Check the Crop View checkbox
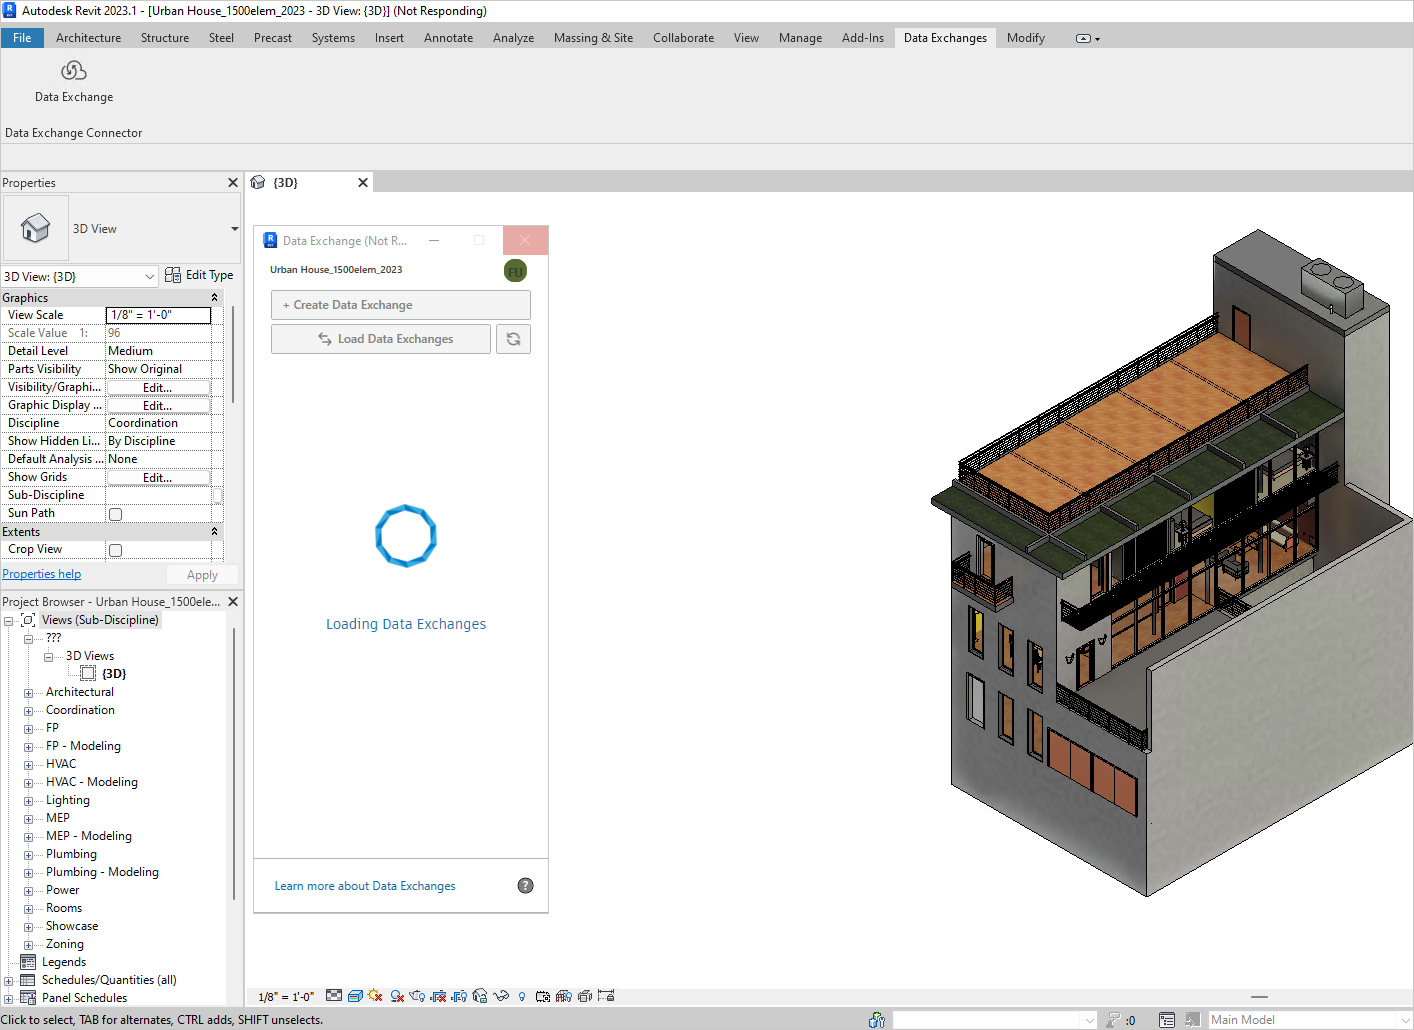 116,550
